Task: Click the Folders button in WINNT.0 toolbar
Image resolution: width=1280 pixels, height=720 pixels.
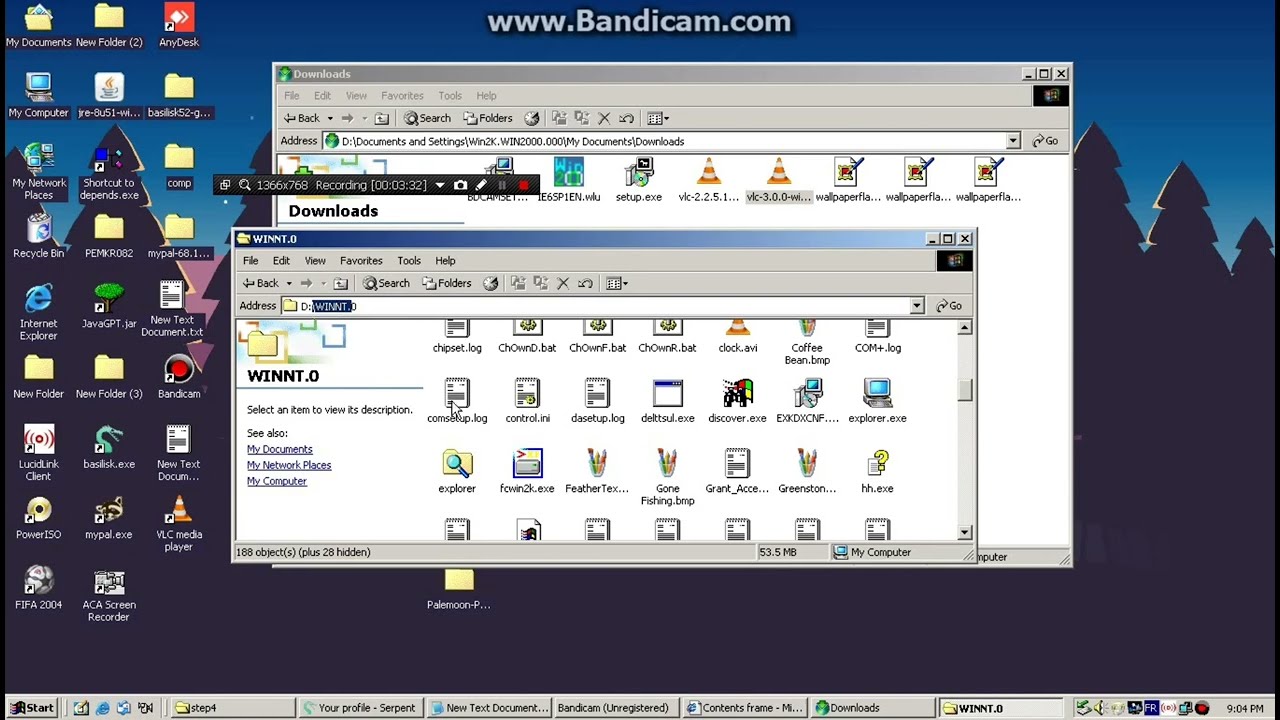Action: pyautogui.click(x=446, y=283)
